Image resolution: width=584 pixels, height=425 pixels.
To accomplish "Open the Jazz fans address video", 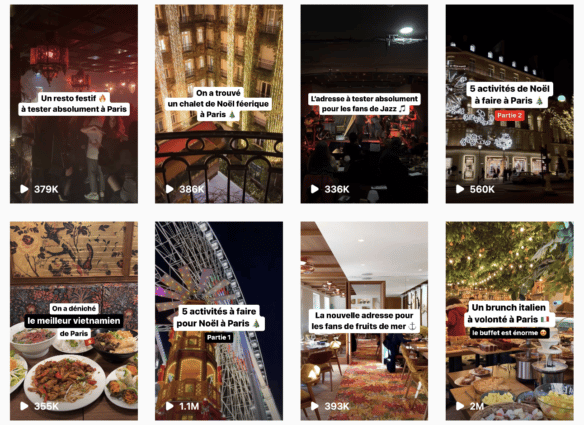I will point(364,104).
